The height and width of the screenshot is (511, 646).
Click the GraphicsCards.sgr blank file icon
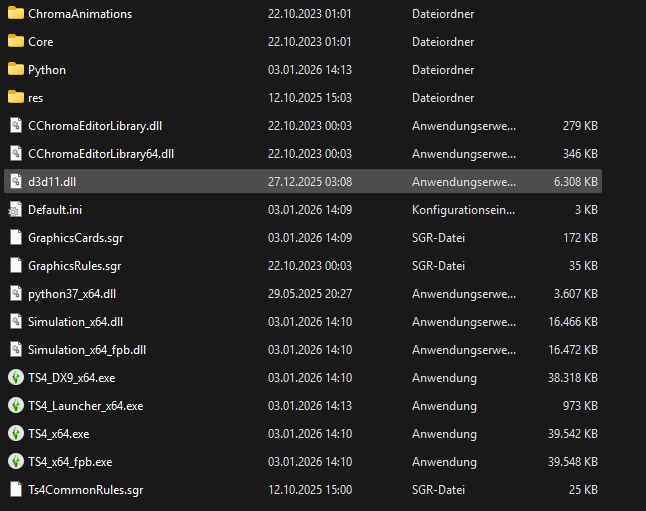tap(16, 237)
